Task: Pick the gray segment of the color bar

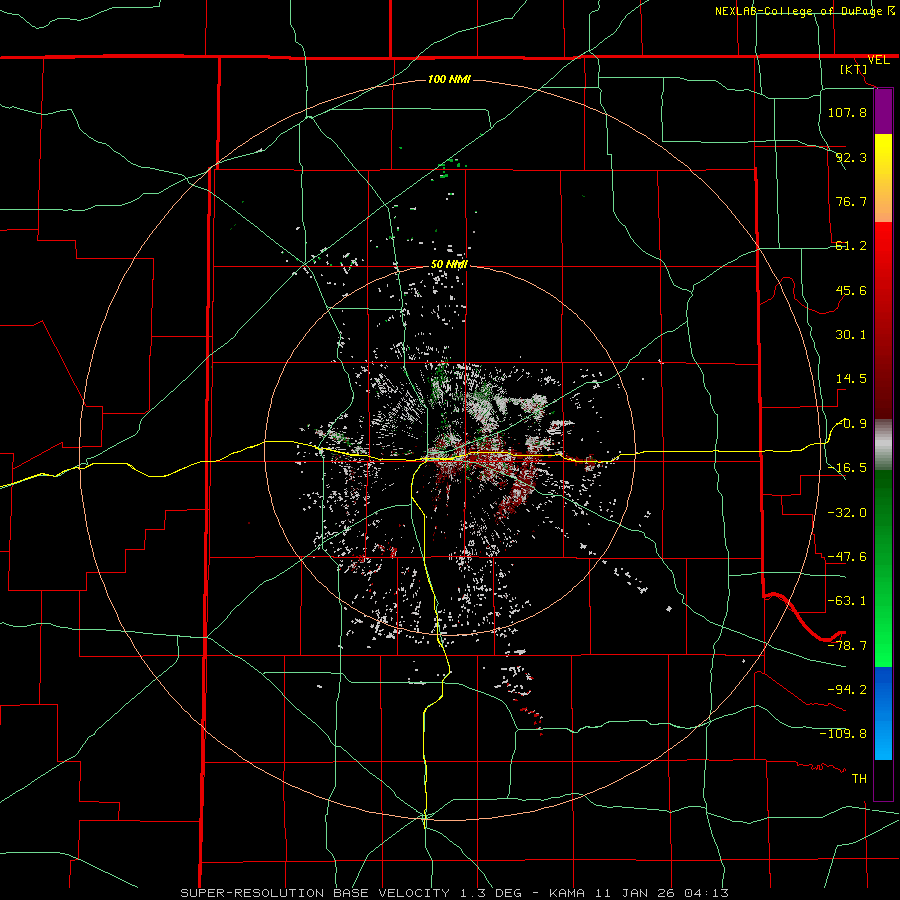Action: pyautogui.click(x=883, y=445)
